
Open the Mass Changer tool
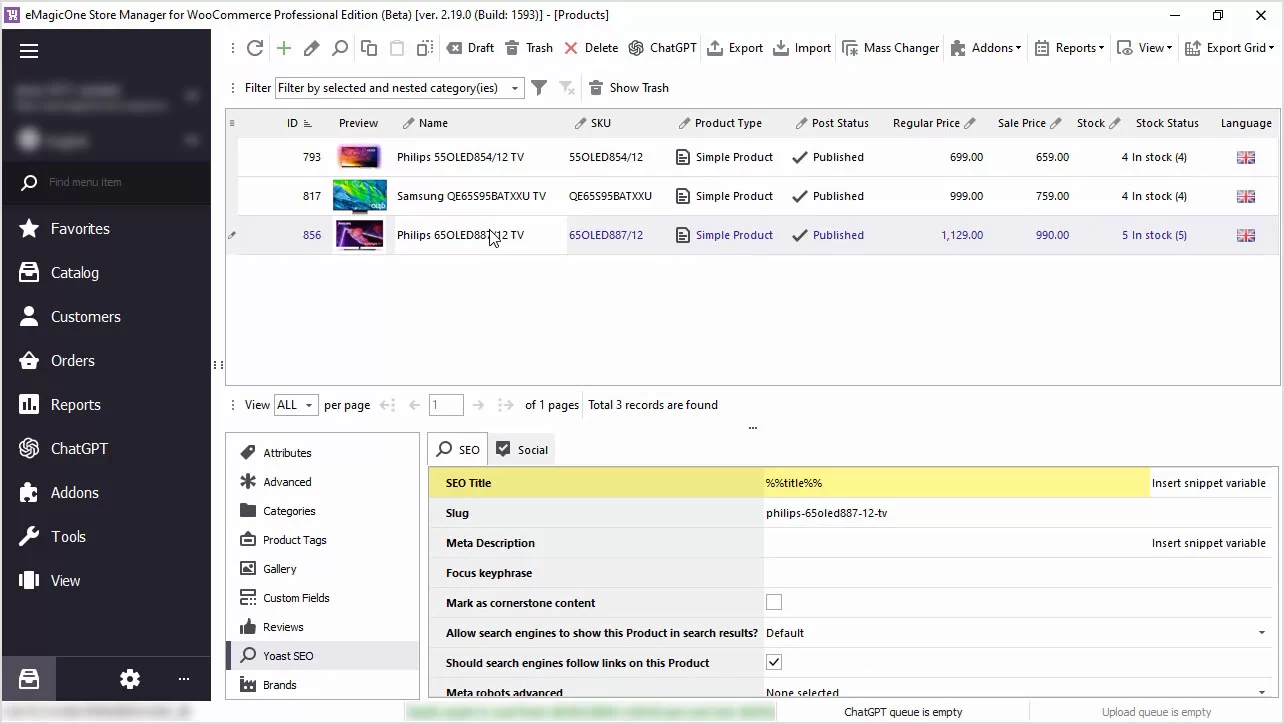tap(890, 48)
